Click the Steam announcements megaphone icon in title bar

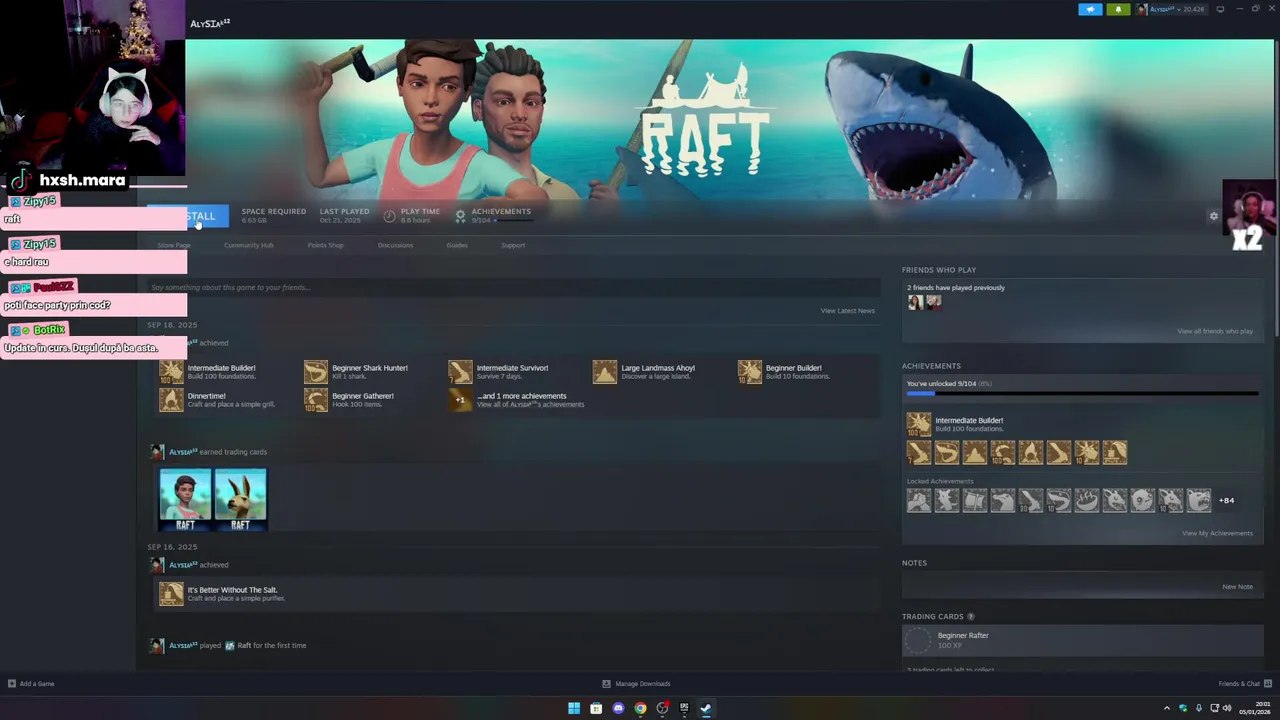coord(1090,9)
